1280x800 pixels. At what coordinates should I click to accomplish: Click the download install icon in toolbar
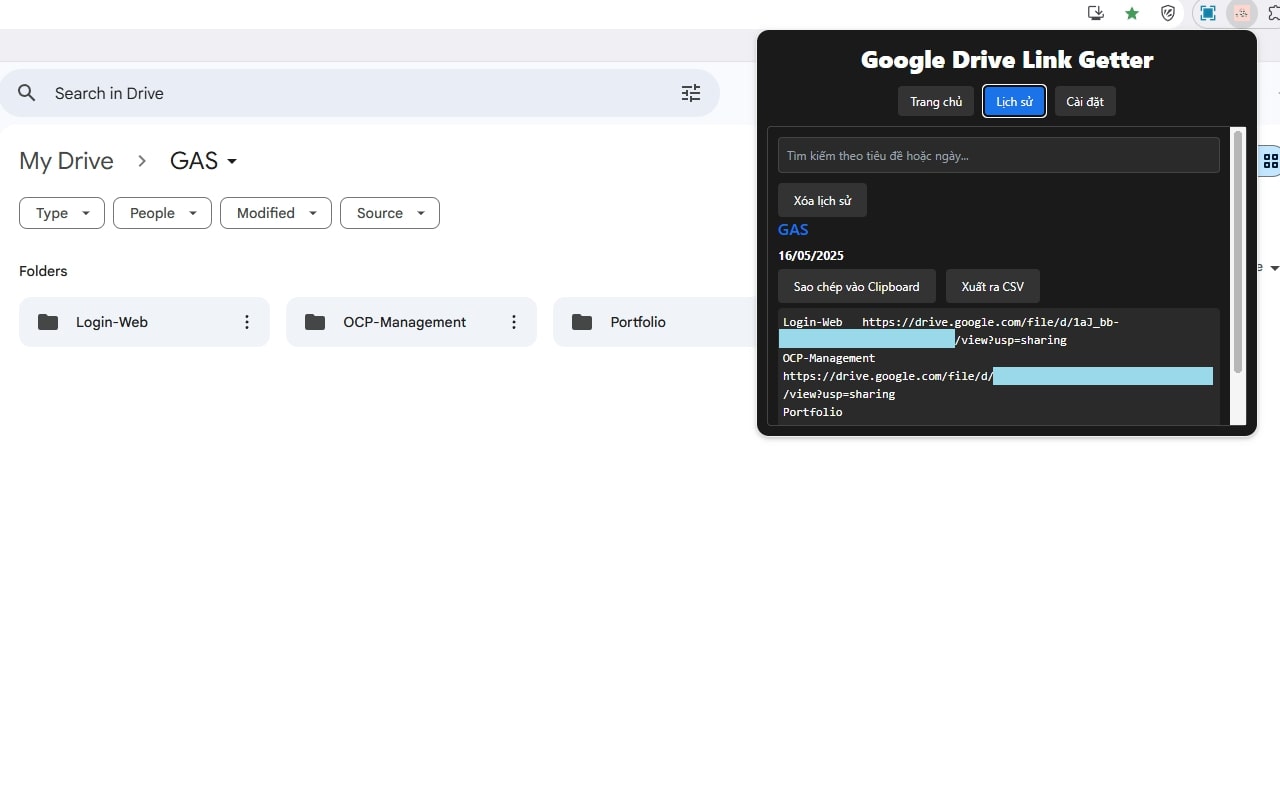(1095, 13)
